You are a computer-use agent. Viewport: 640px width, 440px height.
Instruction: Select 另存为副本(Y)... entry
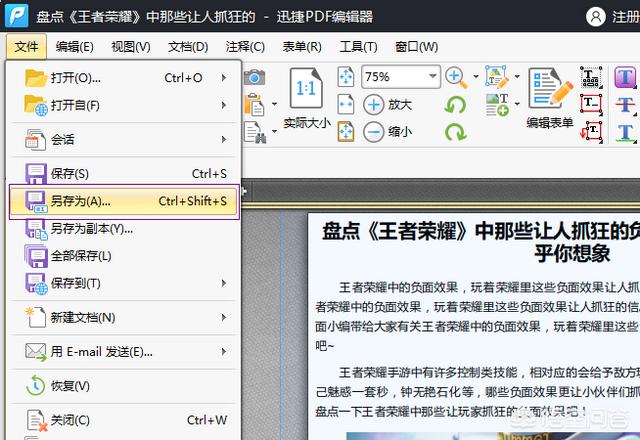(124, 229)
